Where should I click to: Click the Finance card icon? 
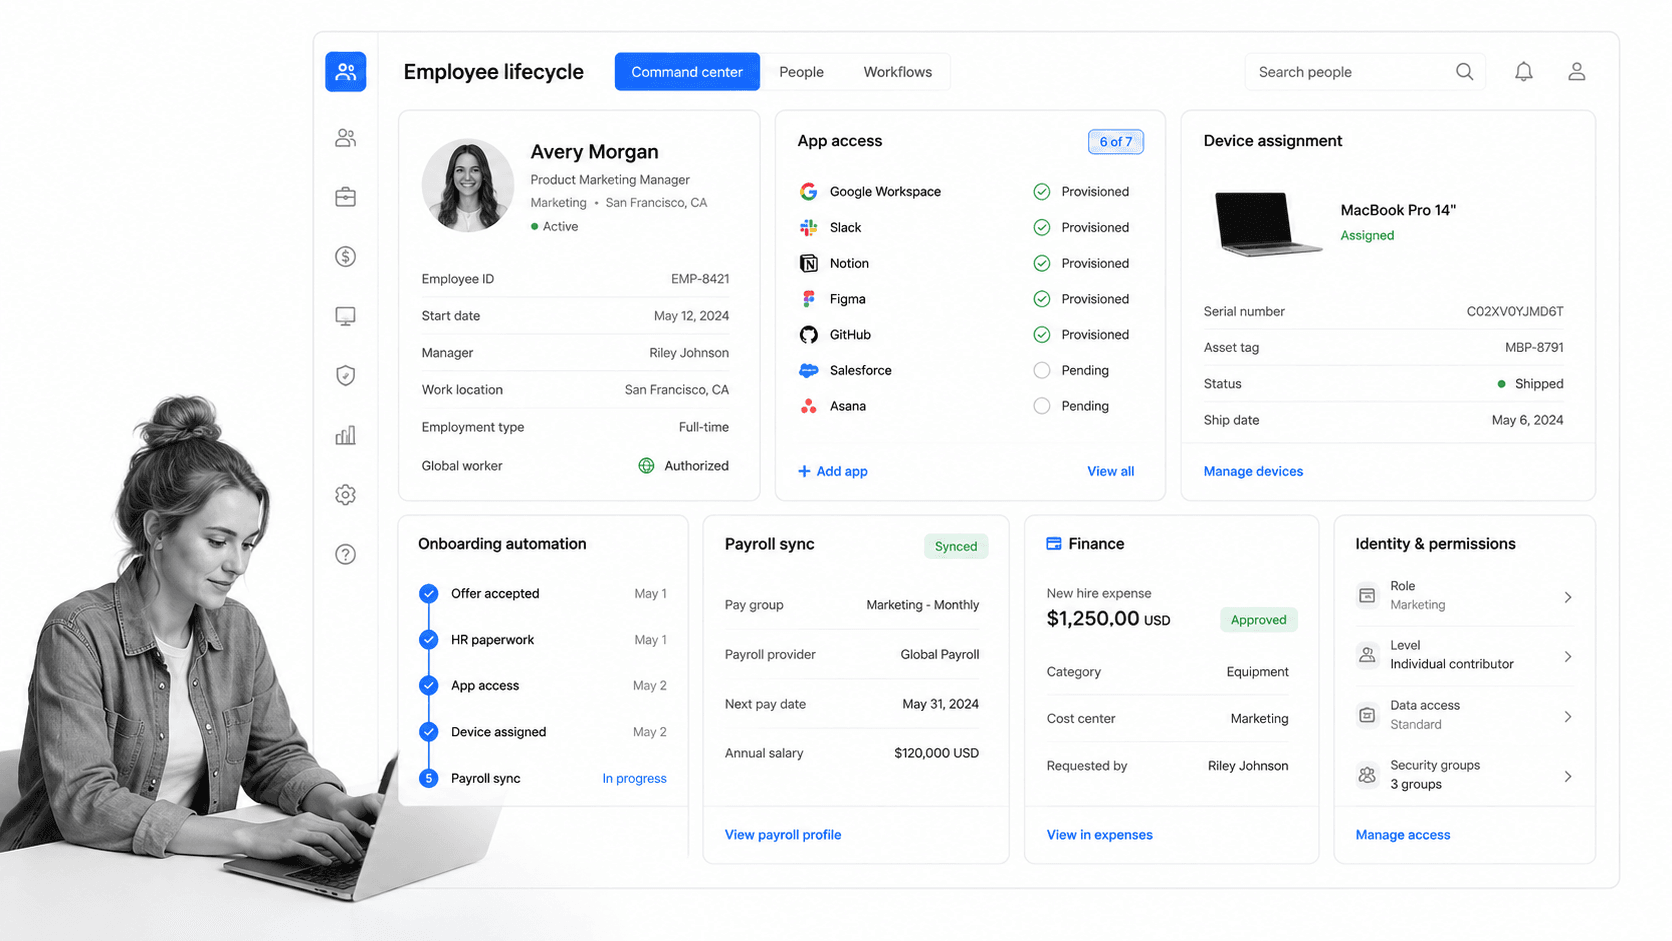click(x=1054, y=544)
